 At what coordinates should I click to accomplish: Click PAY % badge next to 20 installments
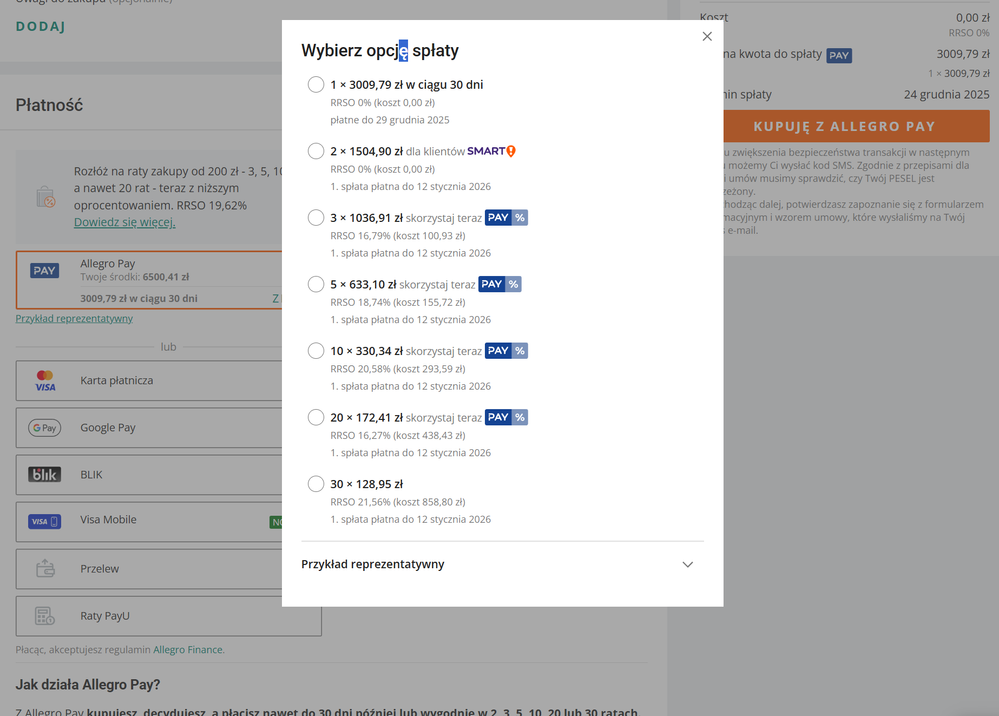tap(506, 417)
